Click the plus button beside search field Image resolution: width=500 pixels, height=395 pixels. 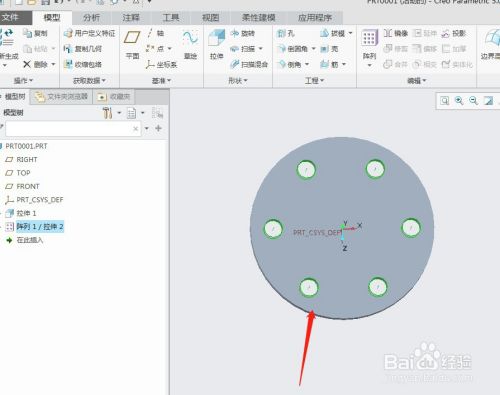click(158, 128)
